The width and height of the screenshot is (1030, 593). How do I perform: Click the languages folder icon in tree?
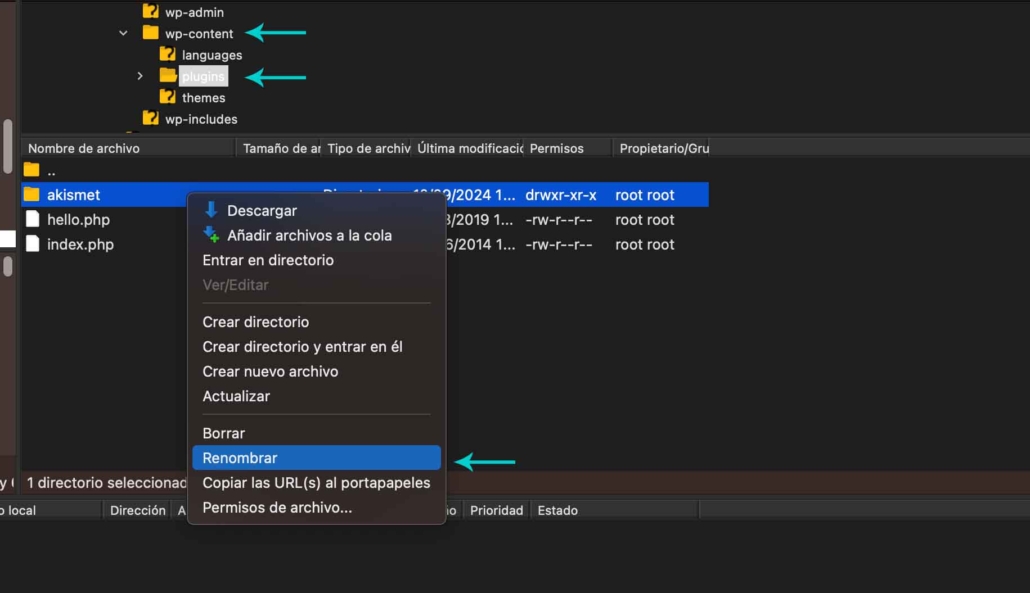click(167, 55)
